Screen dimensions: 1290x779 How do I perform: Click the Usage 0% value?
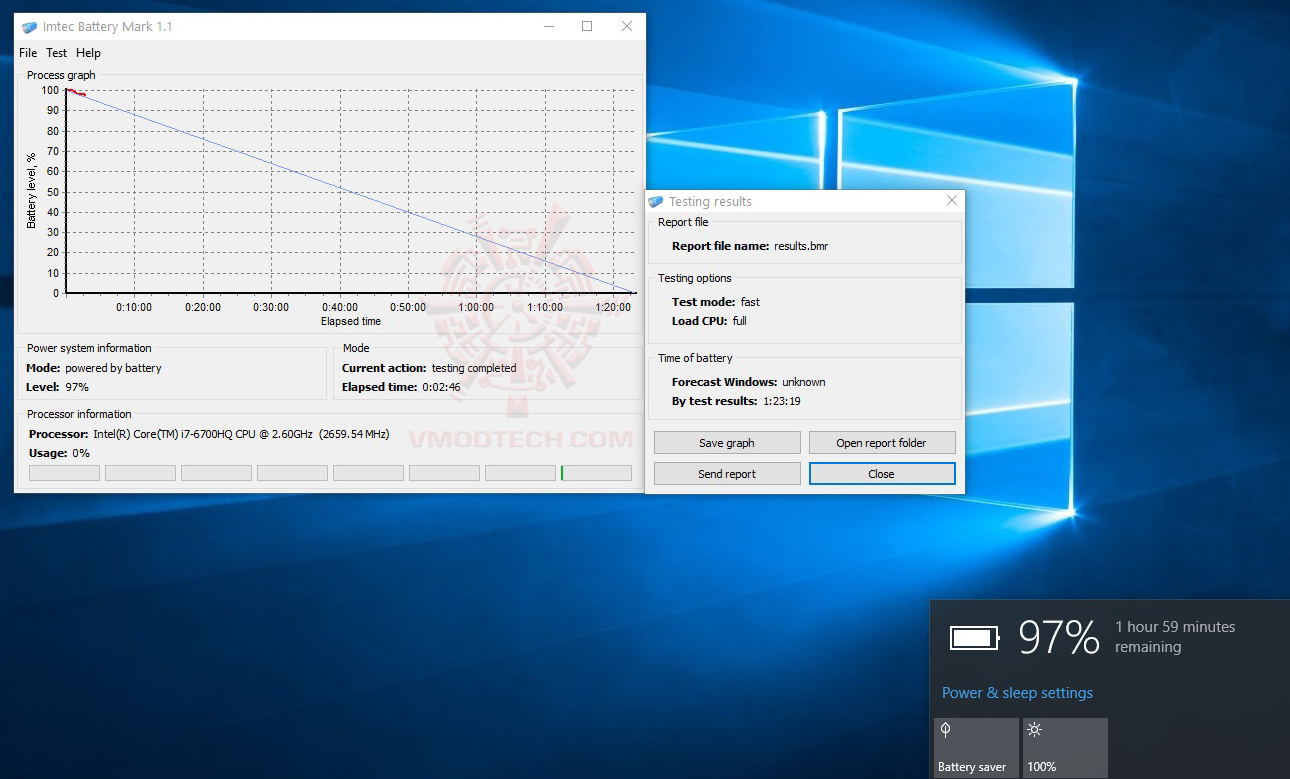point(80,453)
